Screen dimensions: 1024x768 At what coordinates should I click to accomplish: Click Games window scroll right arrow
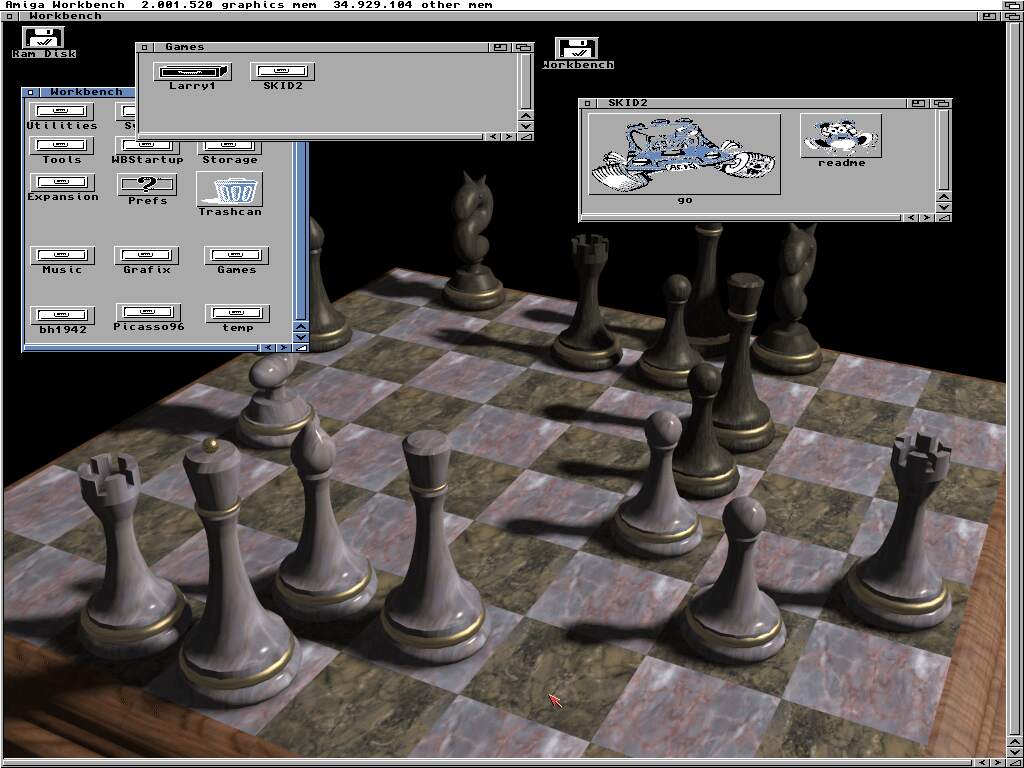(508, 136)
